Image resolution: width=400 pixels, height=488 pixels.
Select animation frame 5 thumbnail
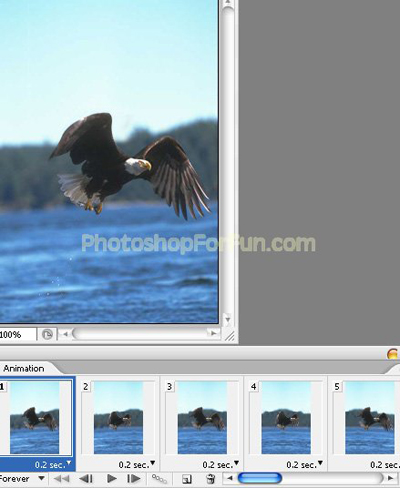[x=370, y=418]
